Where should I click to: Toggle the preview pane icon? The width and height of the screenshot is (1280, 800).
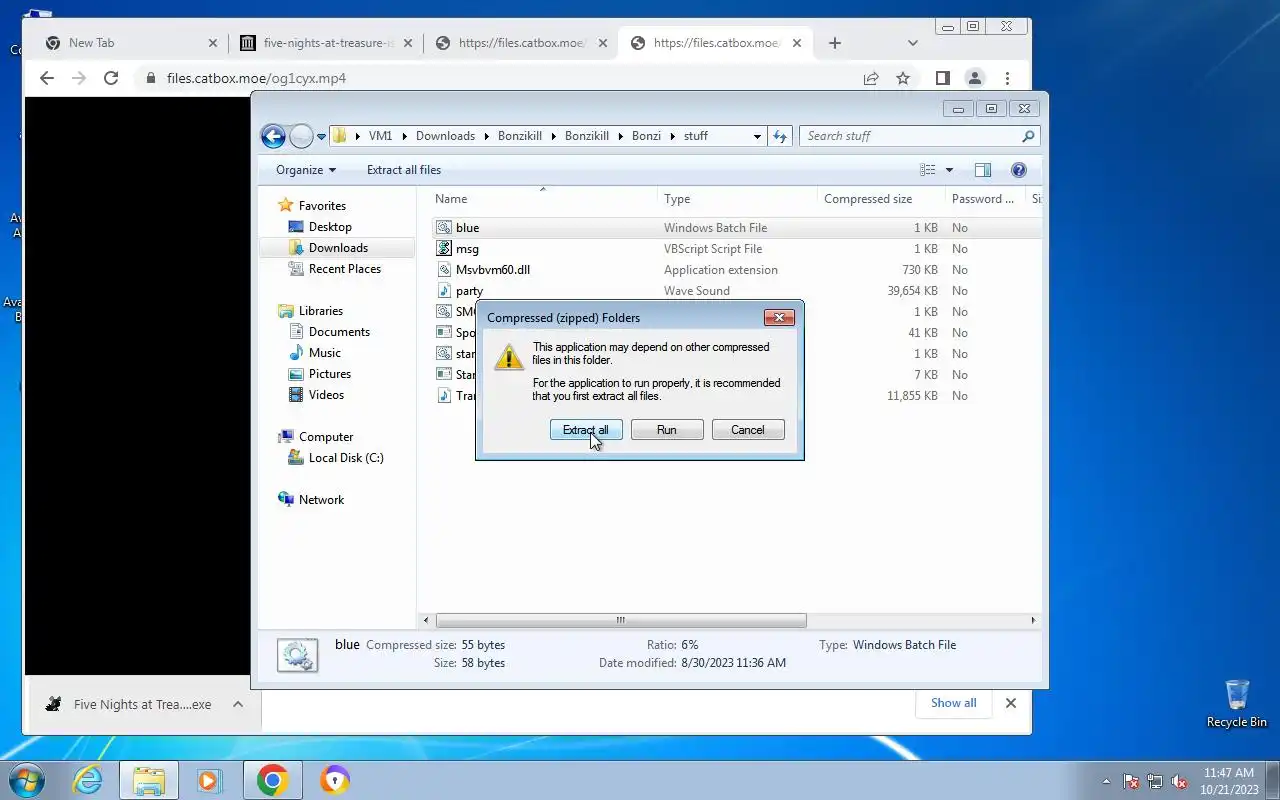(983, 170)
